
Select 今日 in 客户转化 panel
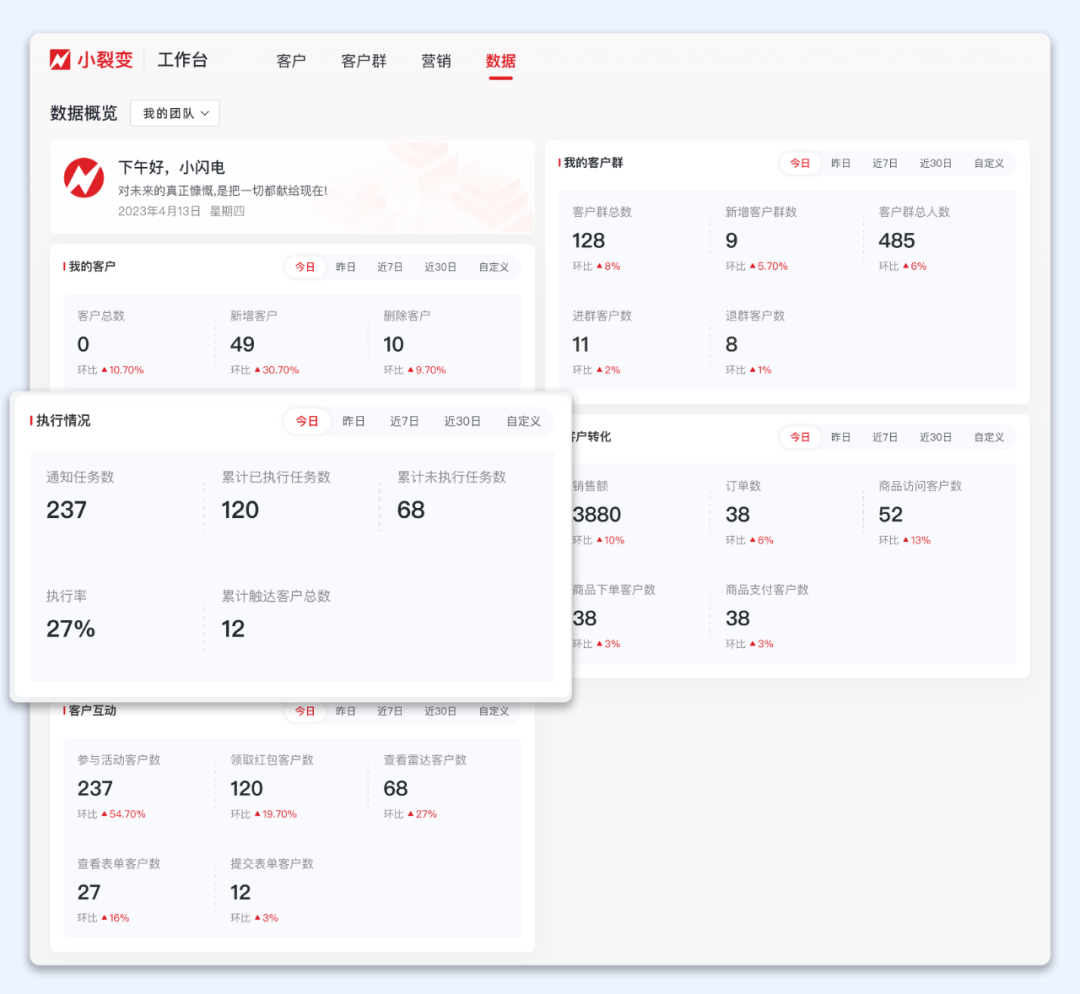tap(800, 437)
